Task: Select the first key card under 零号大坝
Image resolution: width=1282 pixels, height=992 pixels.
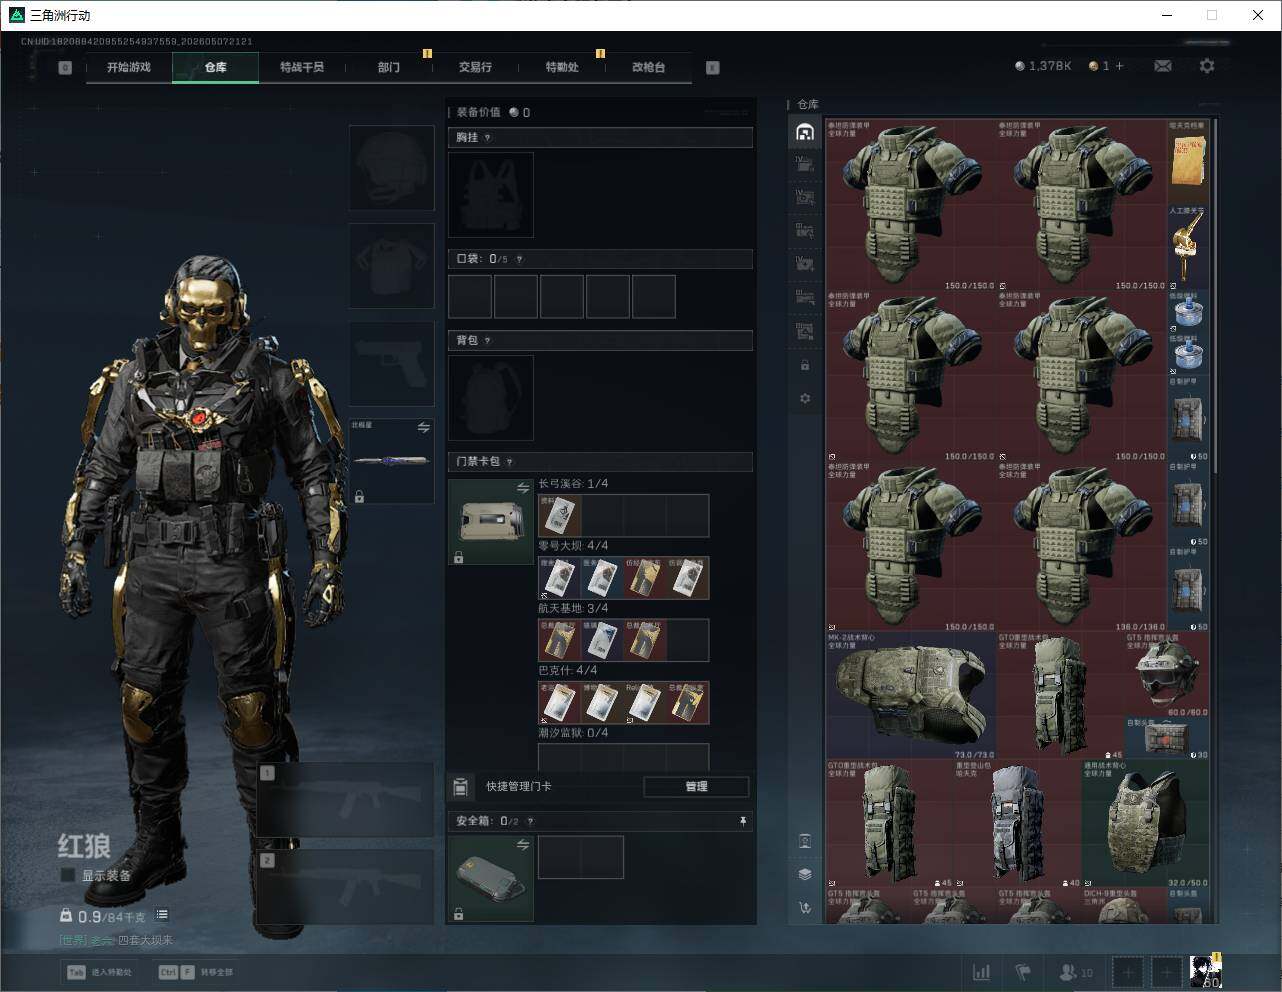Action: click(560, 578)
